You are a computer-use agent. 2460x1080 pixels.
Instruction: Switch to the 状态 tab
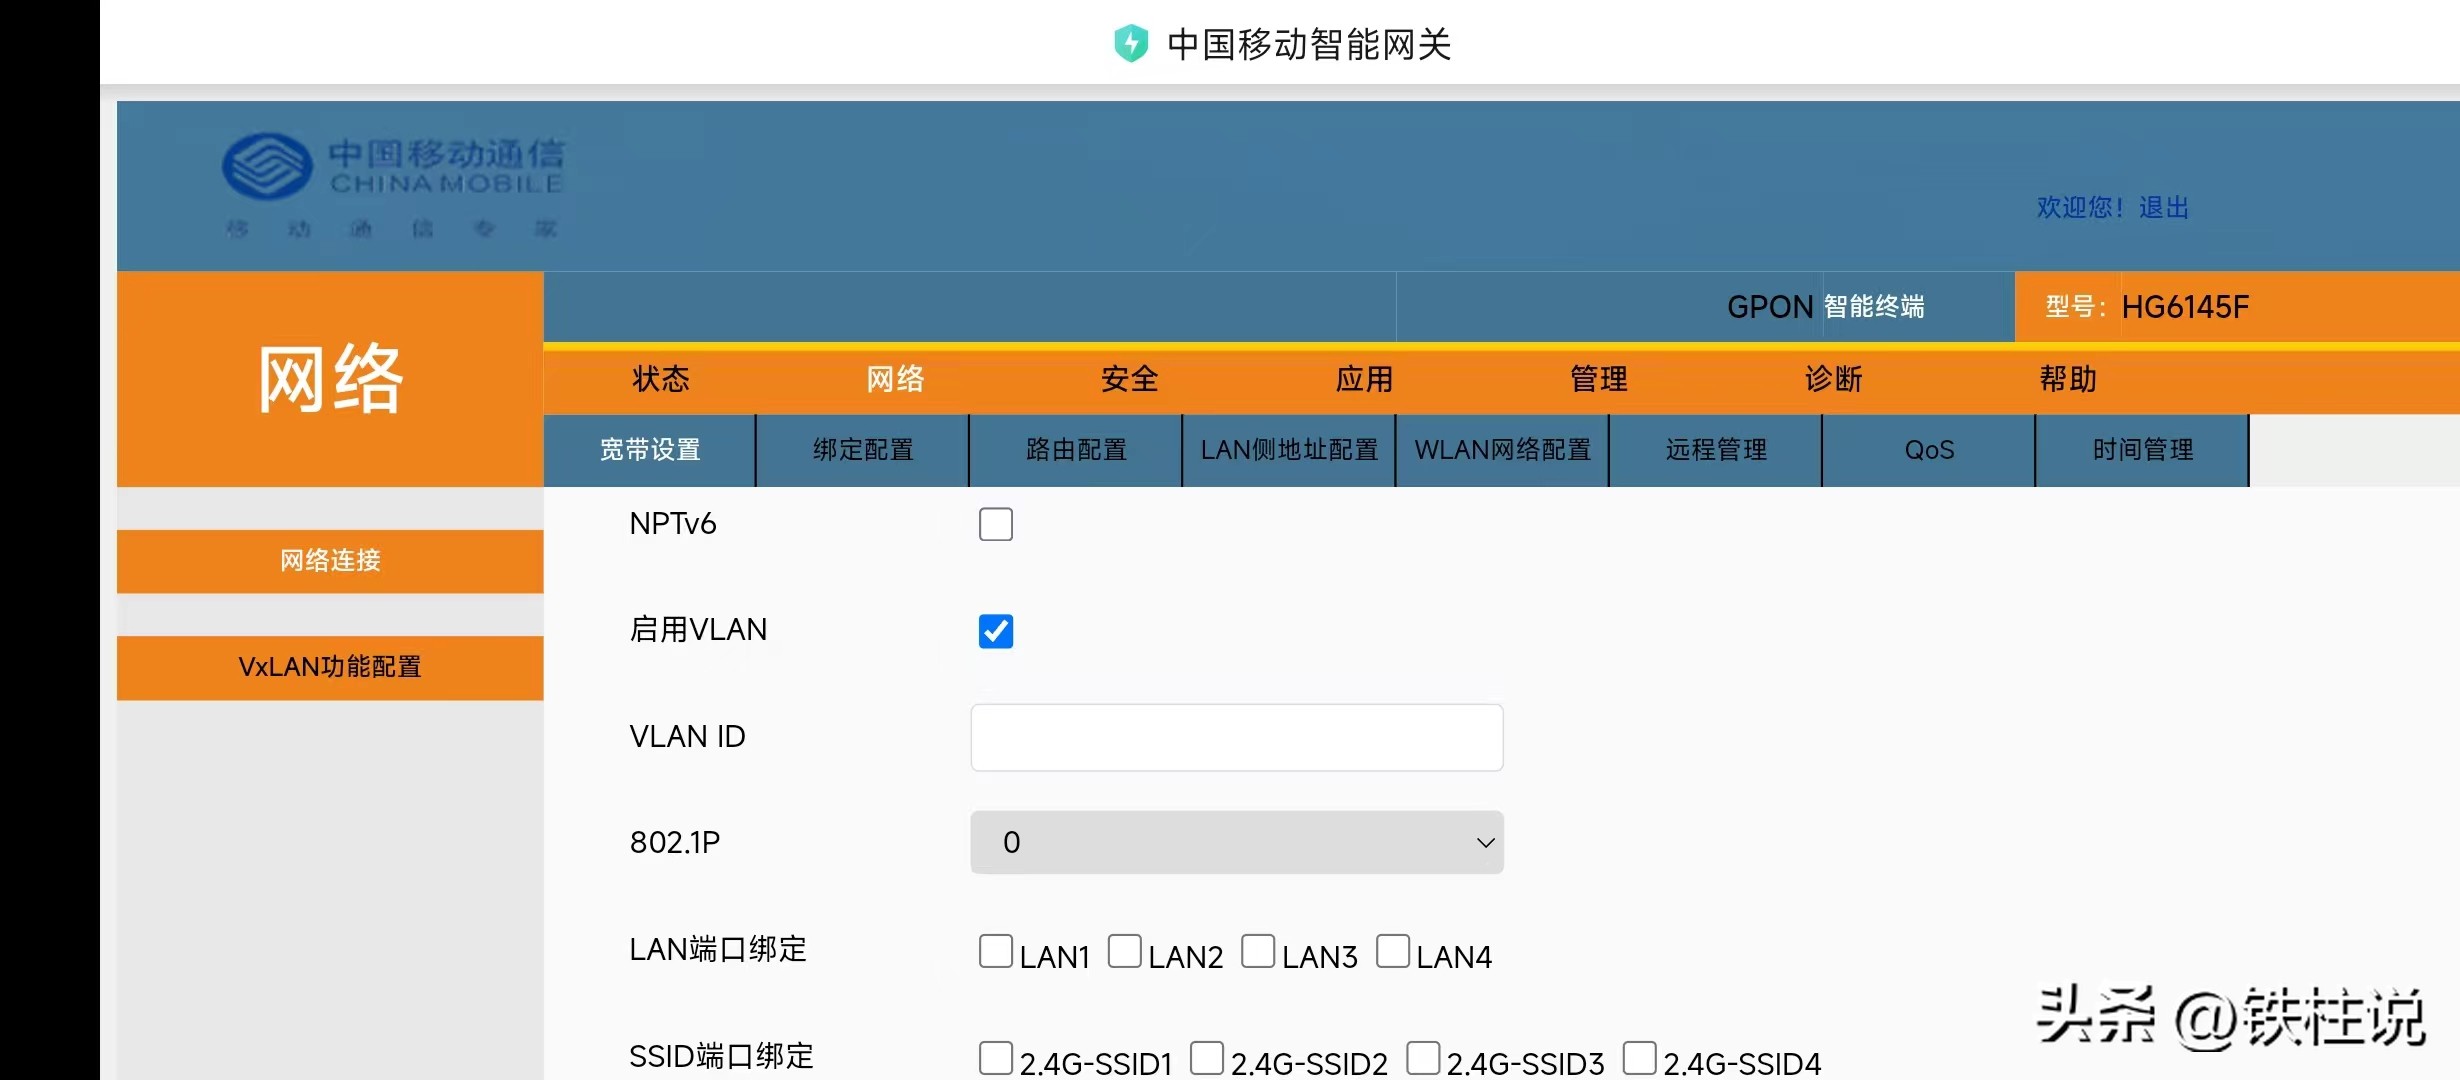[661, 380]
